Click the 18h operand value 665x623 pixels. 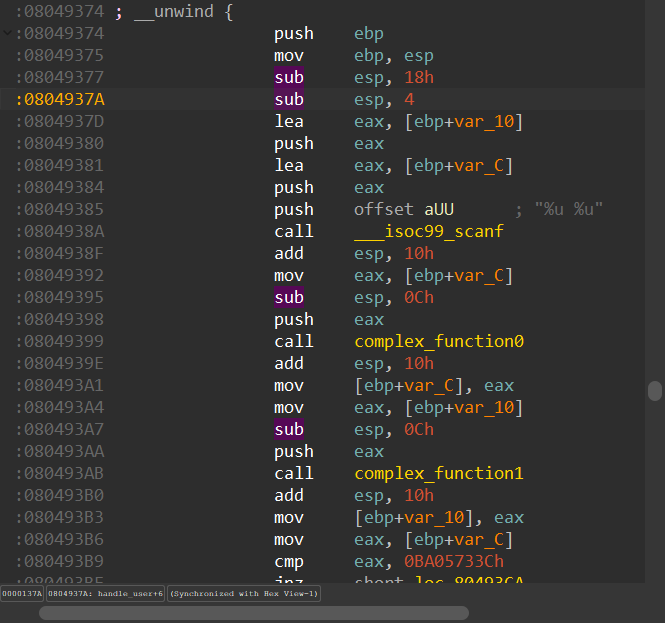(x=419, y=77)
